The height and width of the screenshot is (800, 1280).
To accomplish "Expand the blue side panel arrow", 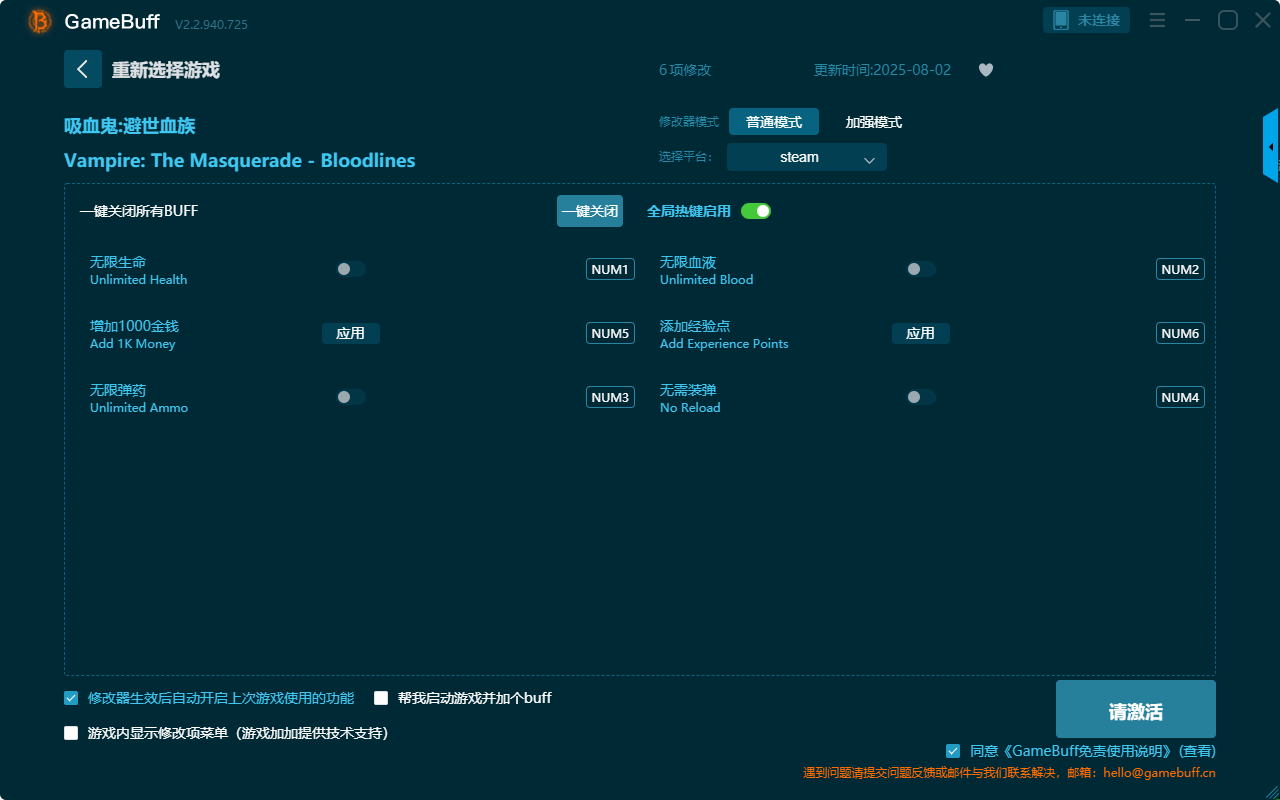I will [1270, 147].
